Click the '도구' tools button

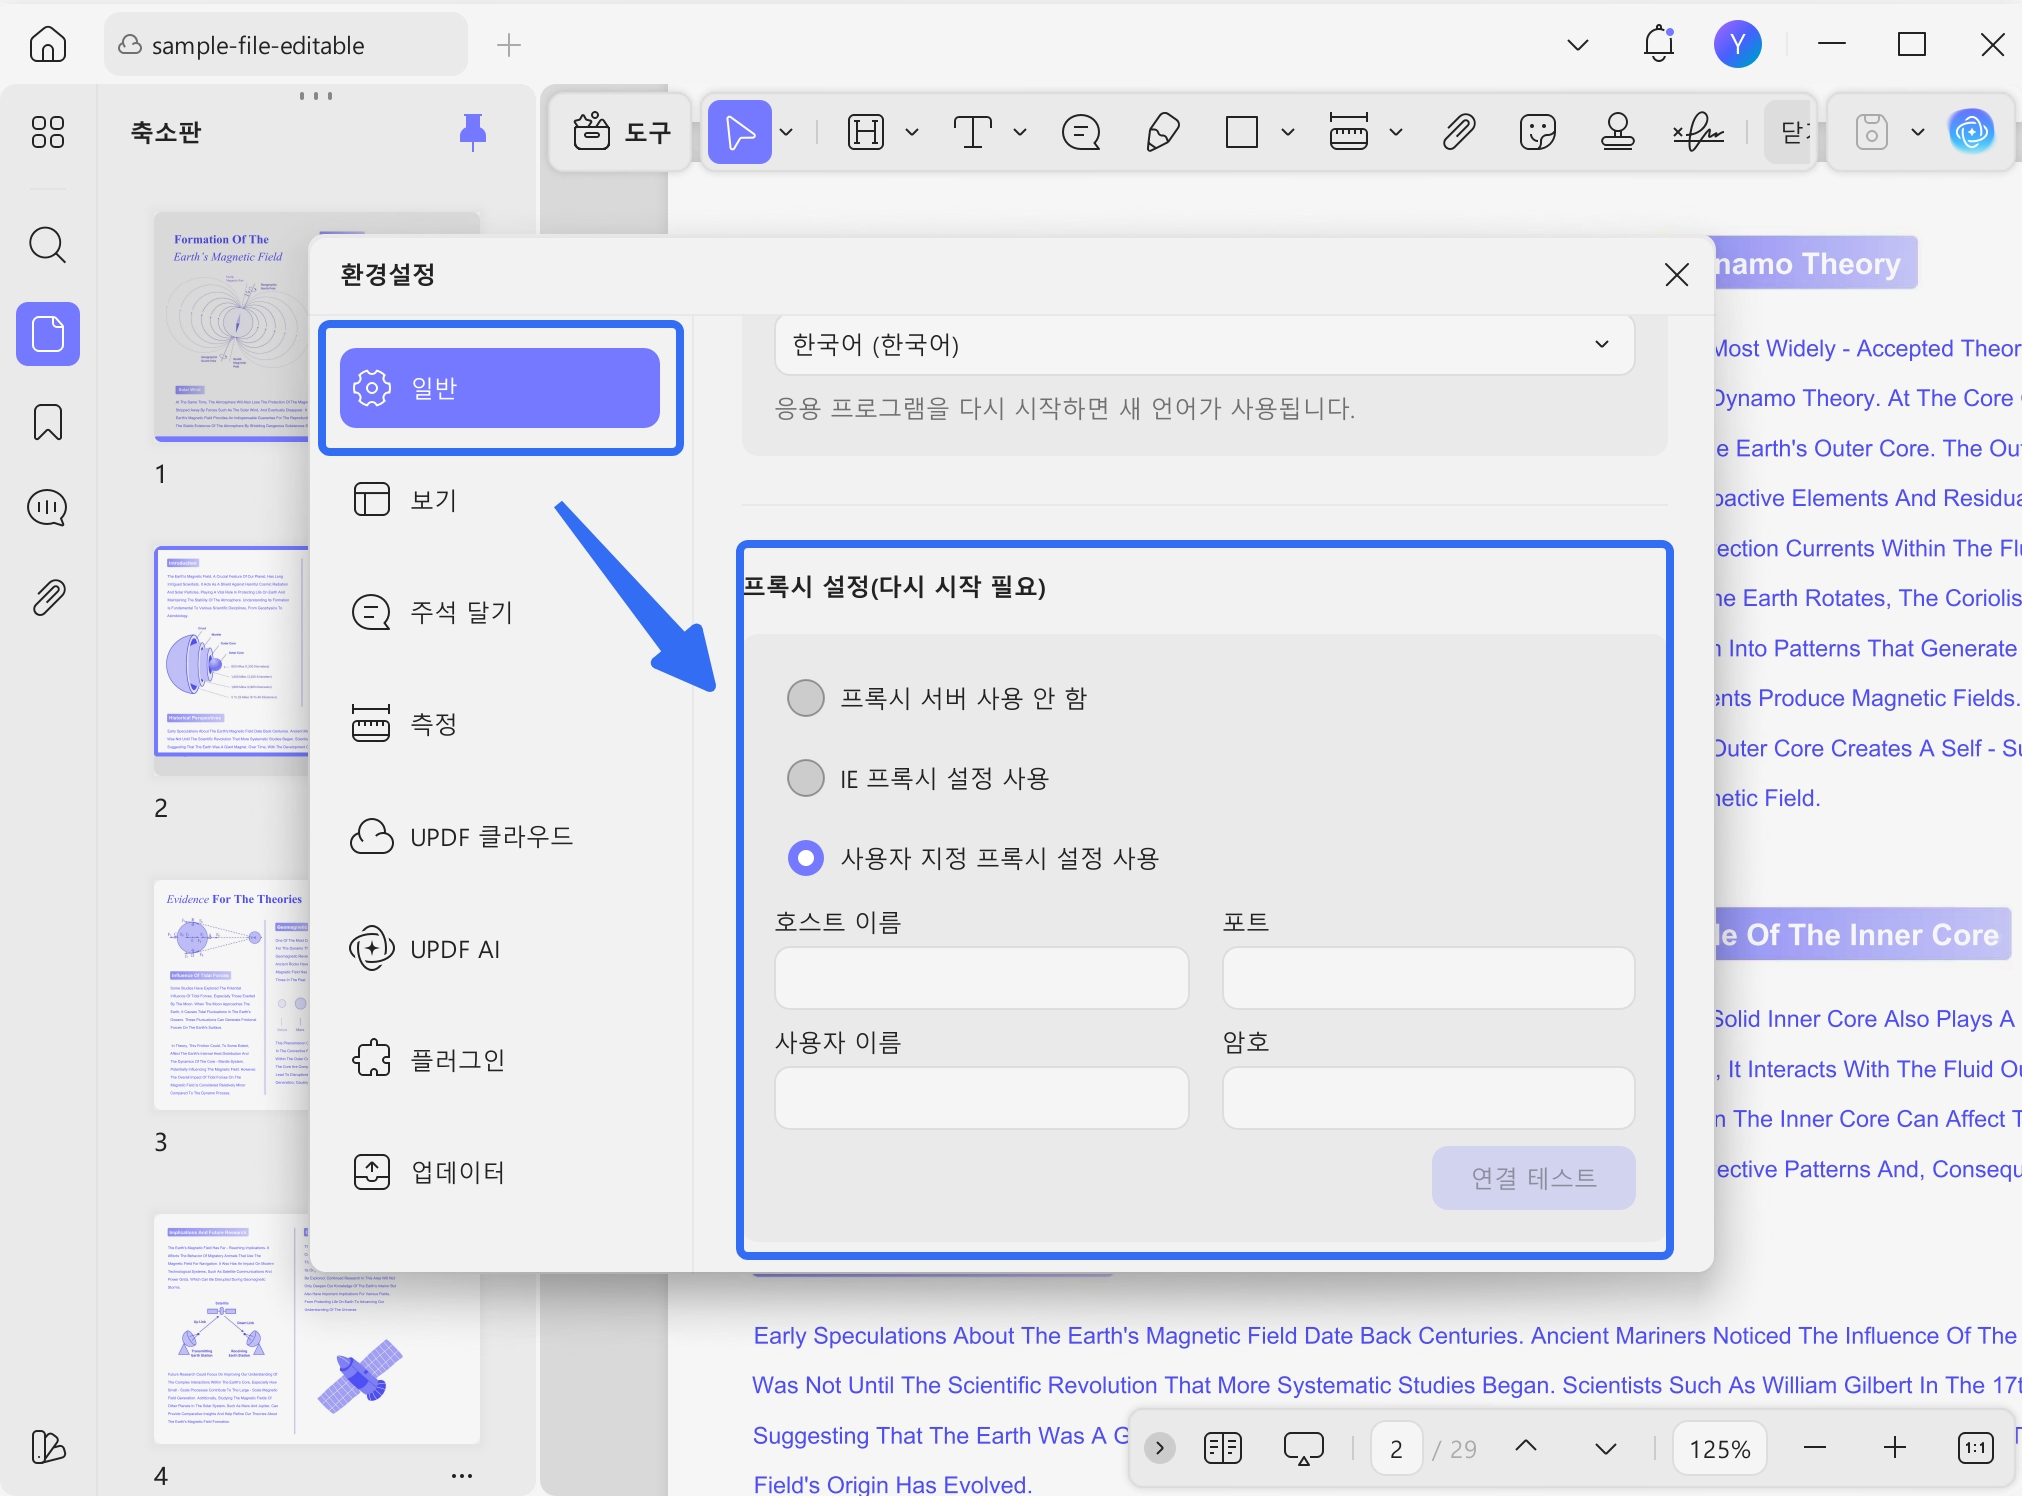coord(621,131)
